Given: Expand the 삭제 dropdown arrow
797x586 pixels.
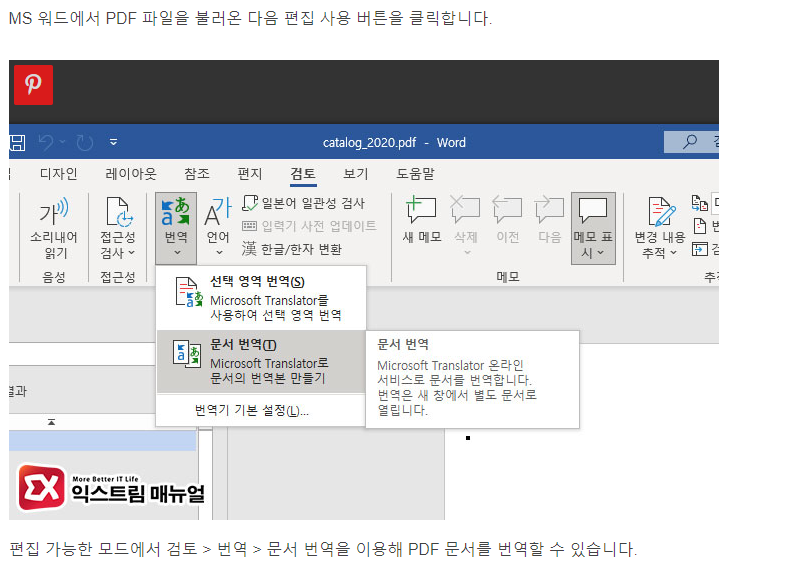Looking at the screenshot, I should click(467, 253).
